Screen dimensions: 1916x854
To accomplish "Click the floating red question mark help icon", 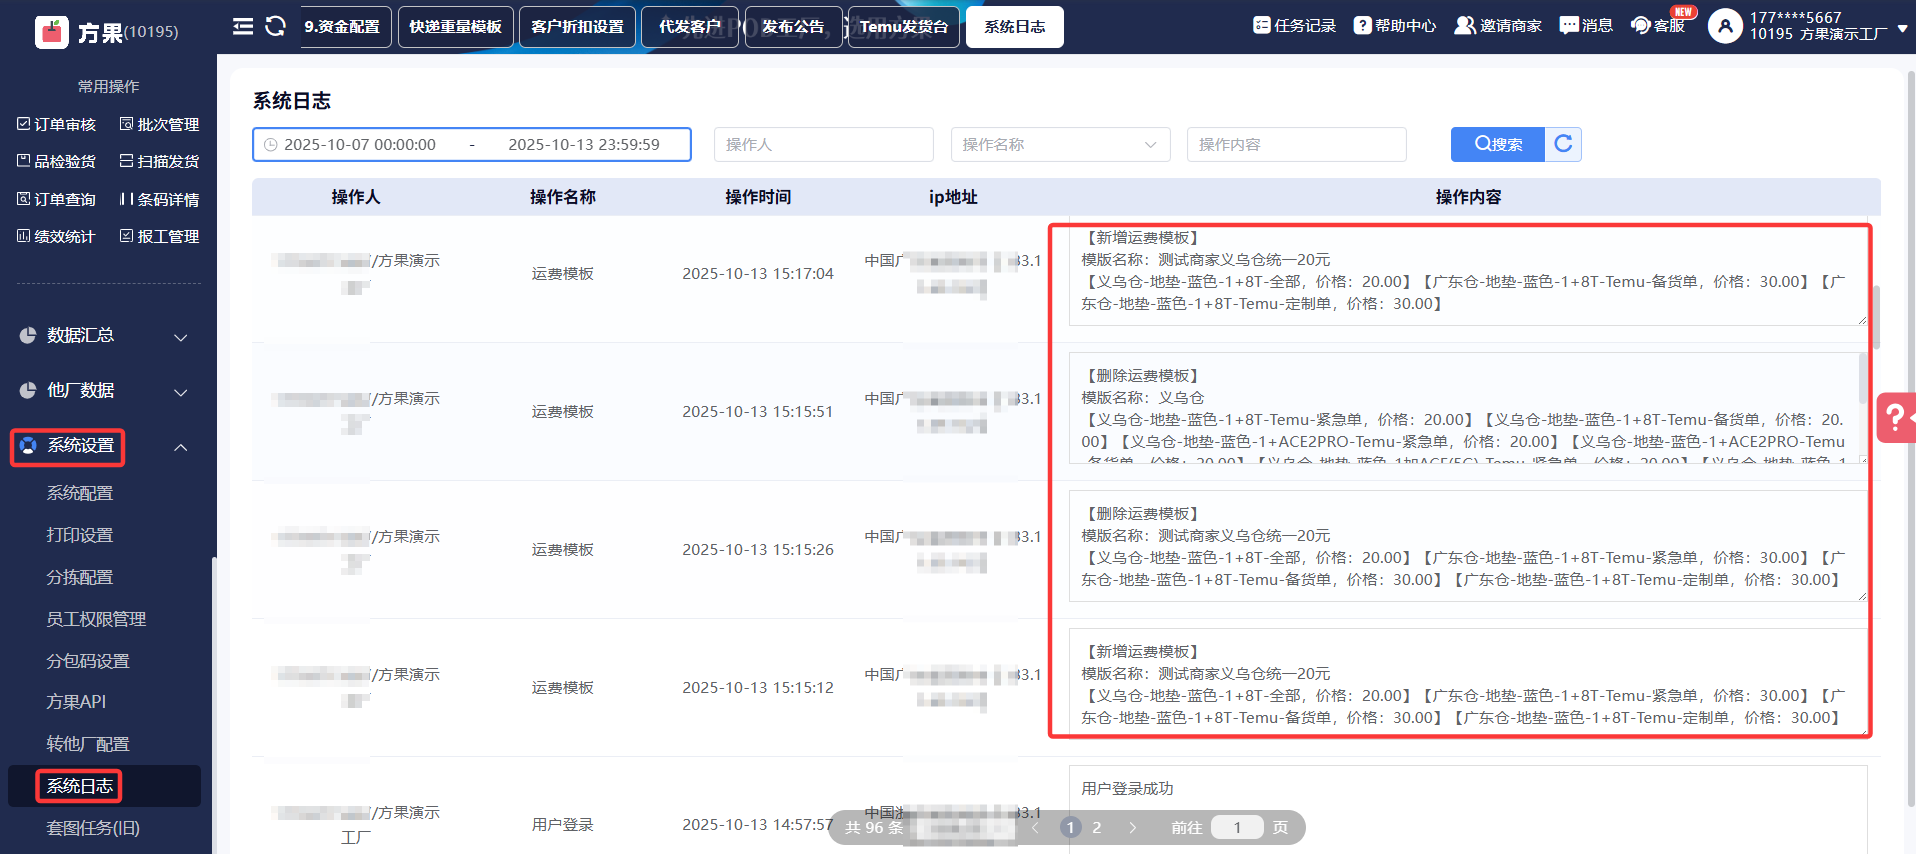I will pyautogui.click(x=1895, y=417).
